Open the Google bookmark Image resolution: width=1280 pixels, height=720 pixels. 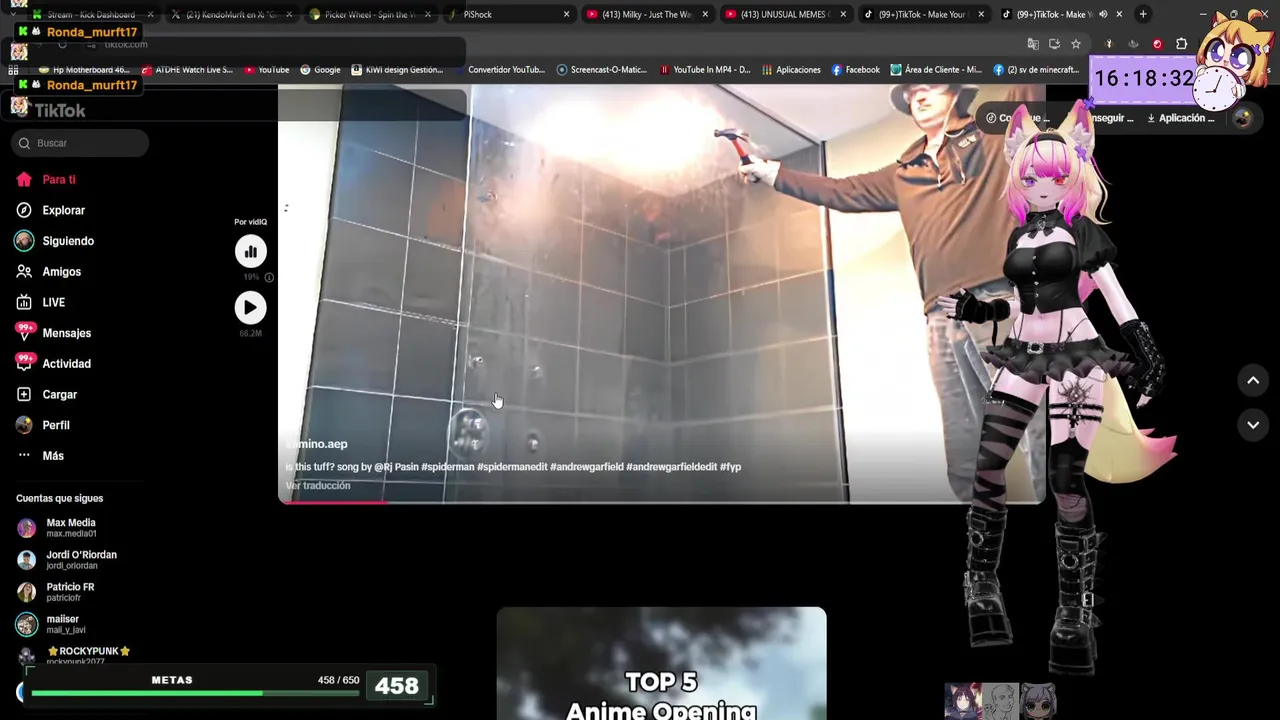(x=320, y=70)
